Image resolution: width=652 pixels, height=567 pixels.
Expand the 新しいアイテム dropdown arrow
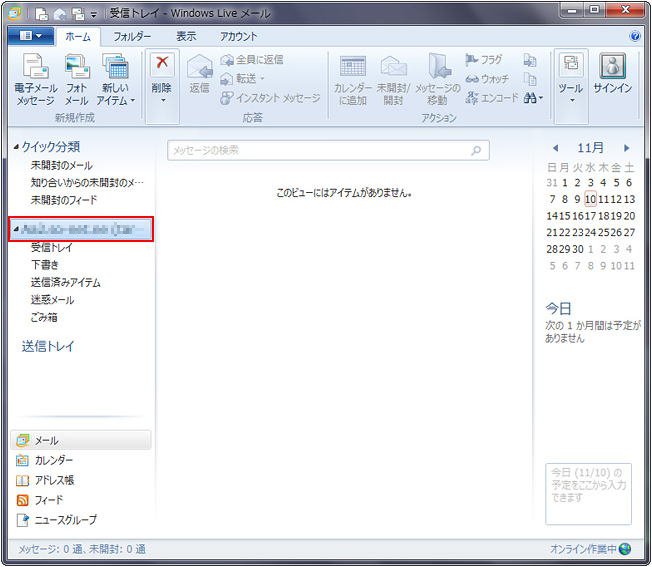pos(133,101)
